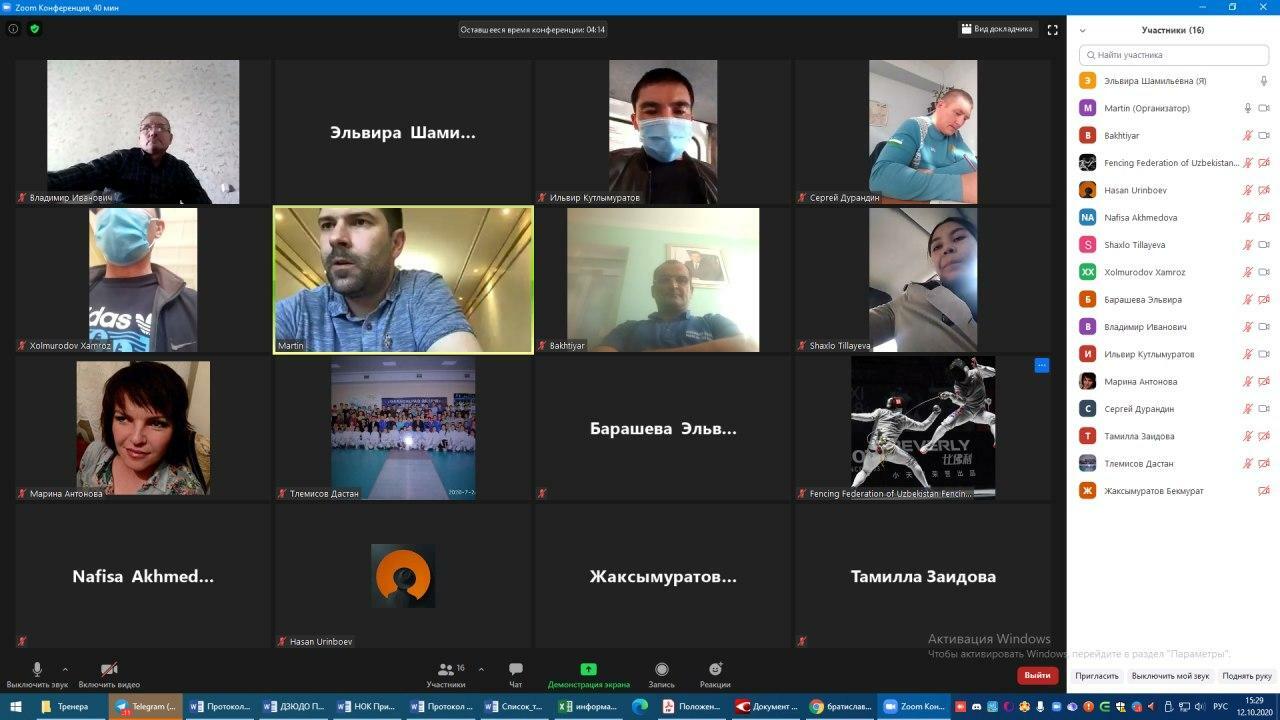The image size is (1280, 720).
Task: Switch keyboard language РУС in tray
Action: click(1220, 706)
